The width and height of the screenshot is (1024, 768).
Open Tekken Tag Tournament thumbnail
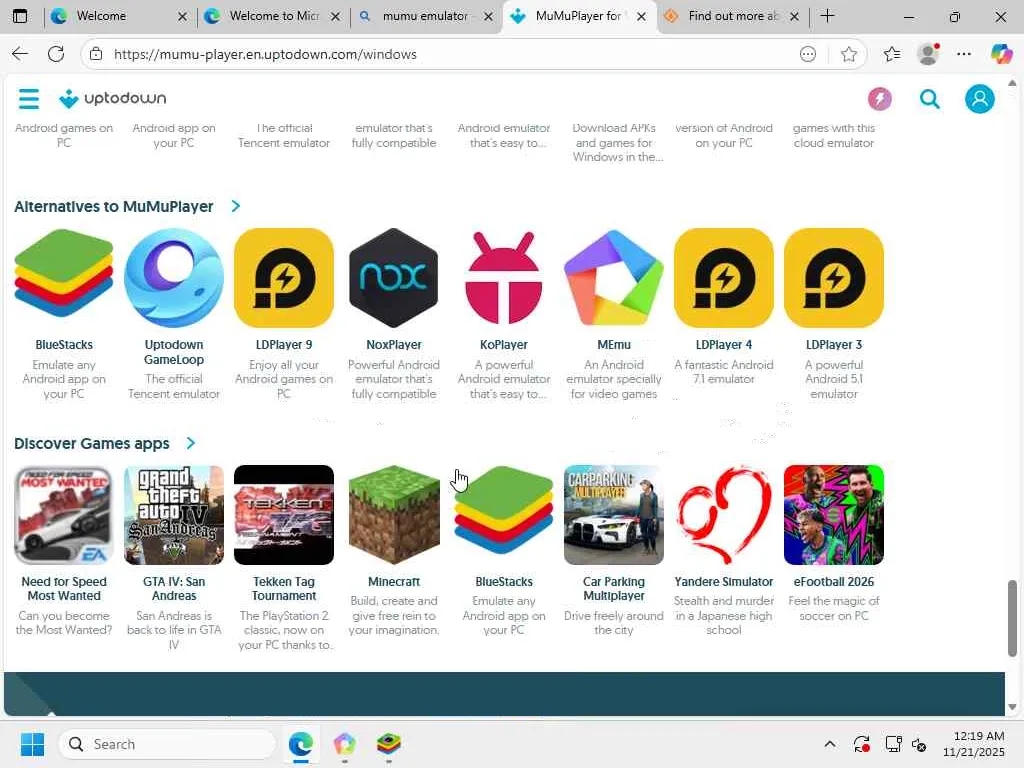(x=284, y=515)
